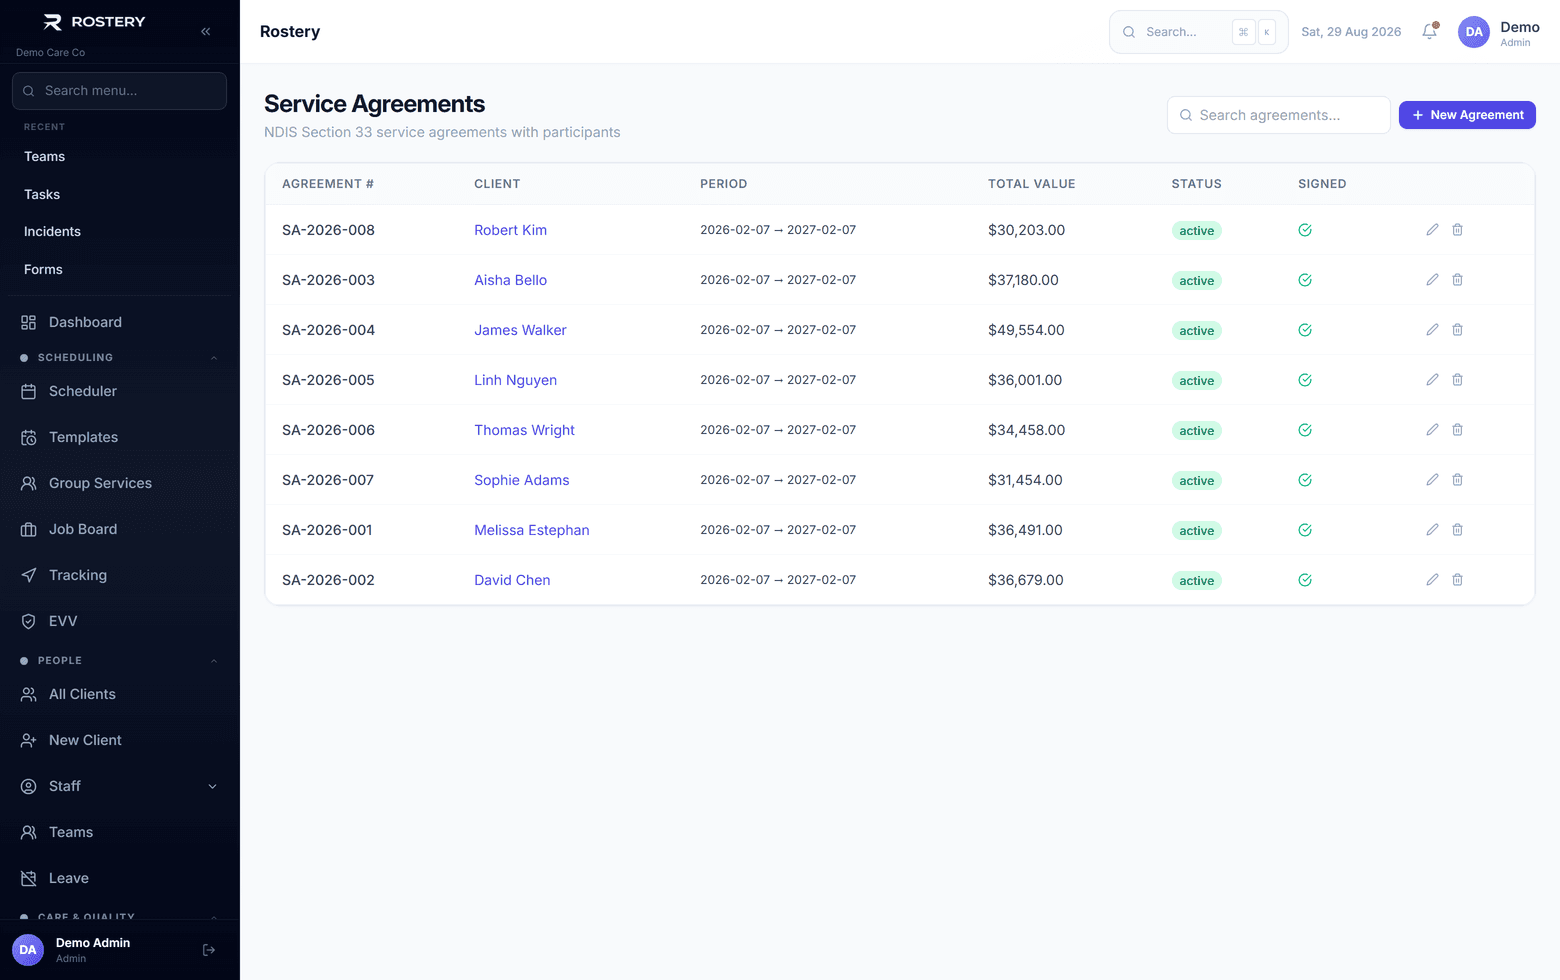Go to All Clients
1560x980 pixels.
119,694
